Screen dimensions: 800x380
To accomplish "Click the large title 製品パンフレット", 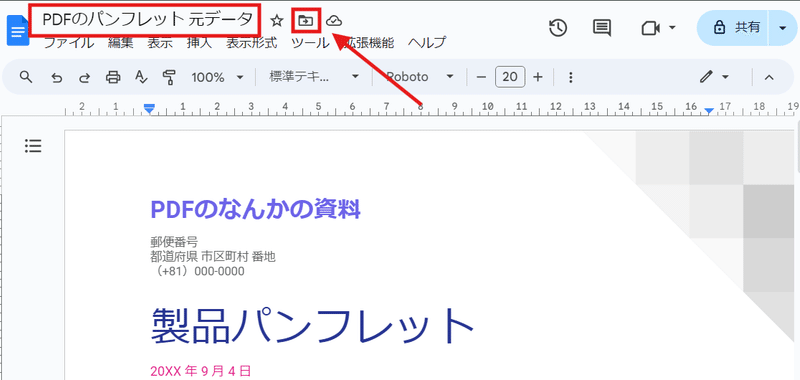I will point(313,326).
